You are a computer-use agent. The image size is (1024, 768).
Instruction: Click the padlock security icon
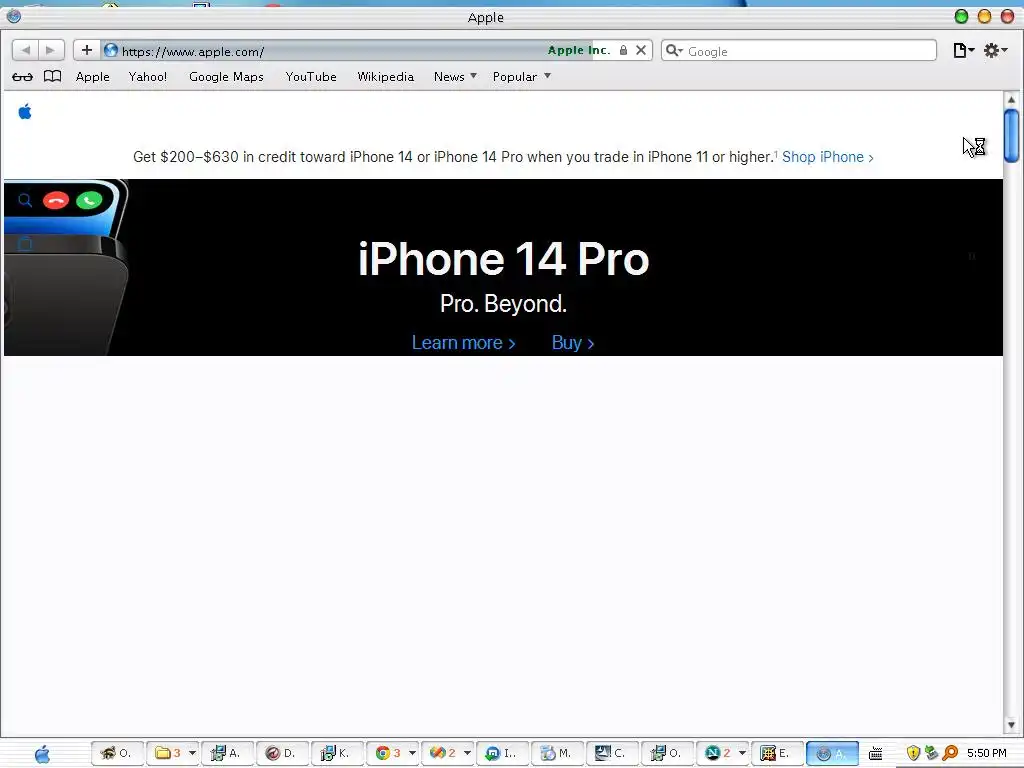(623, 50)
